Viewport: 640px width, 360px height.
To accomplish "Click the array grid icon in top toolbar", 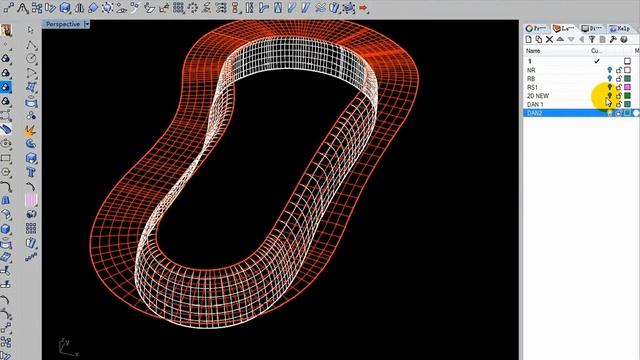I will click(x=178, y=7).
